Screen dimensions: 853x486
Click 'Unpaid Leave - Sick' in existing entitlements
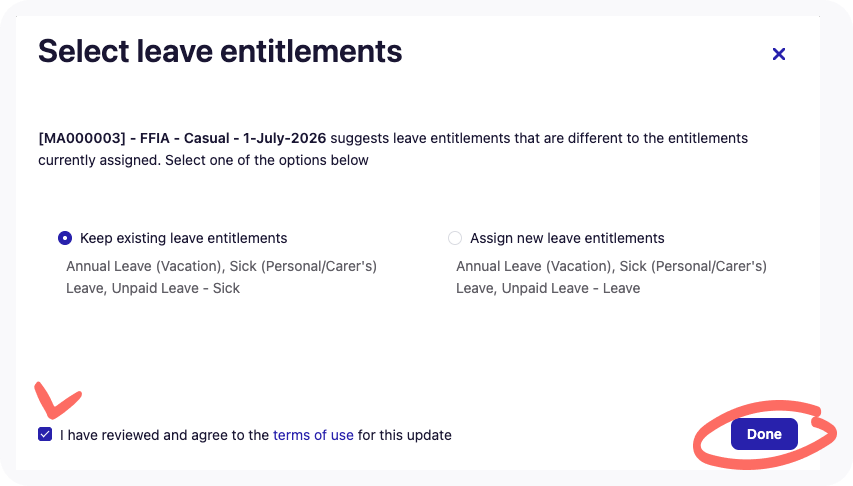(176, 288)
